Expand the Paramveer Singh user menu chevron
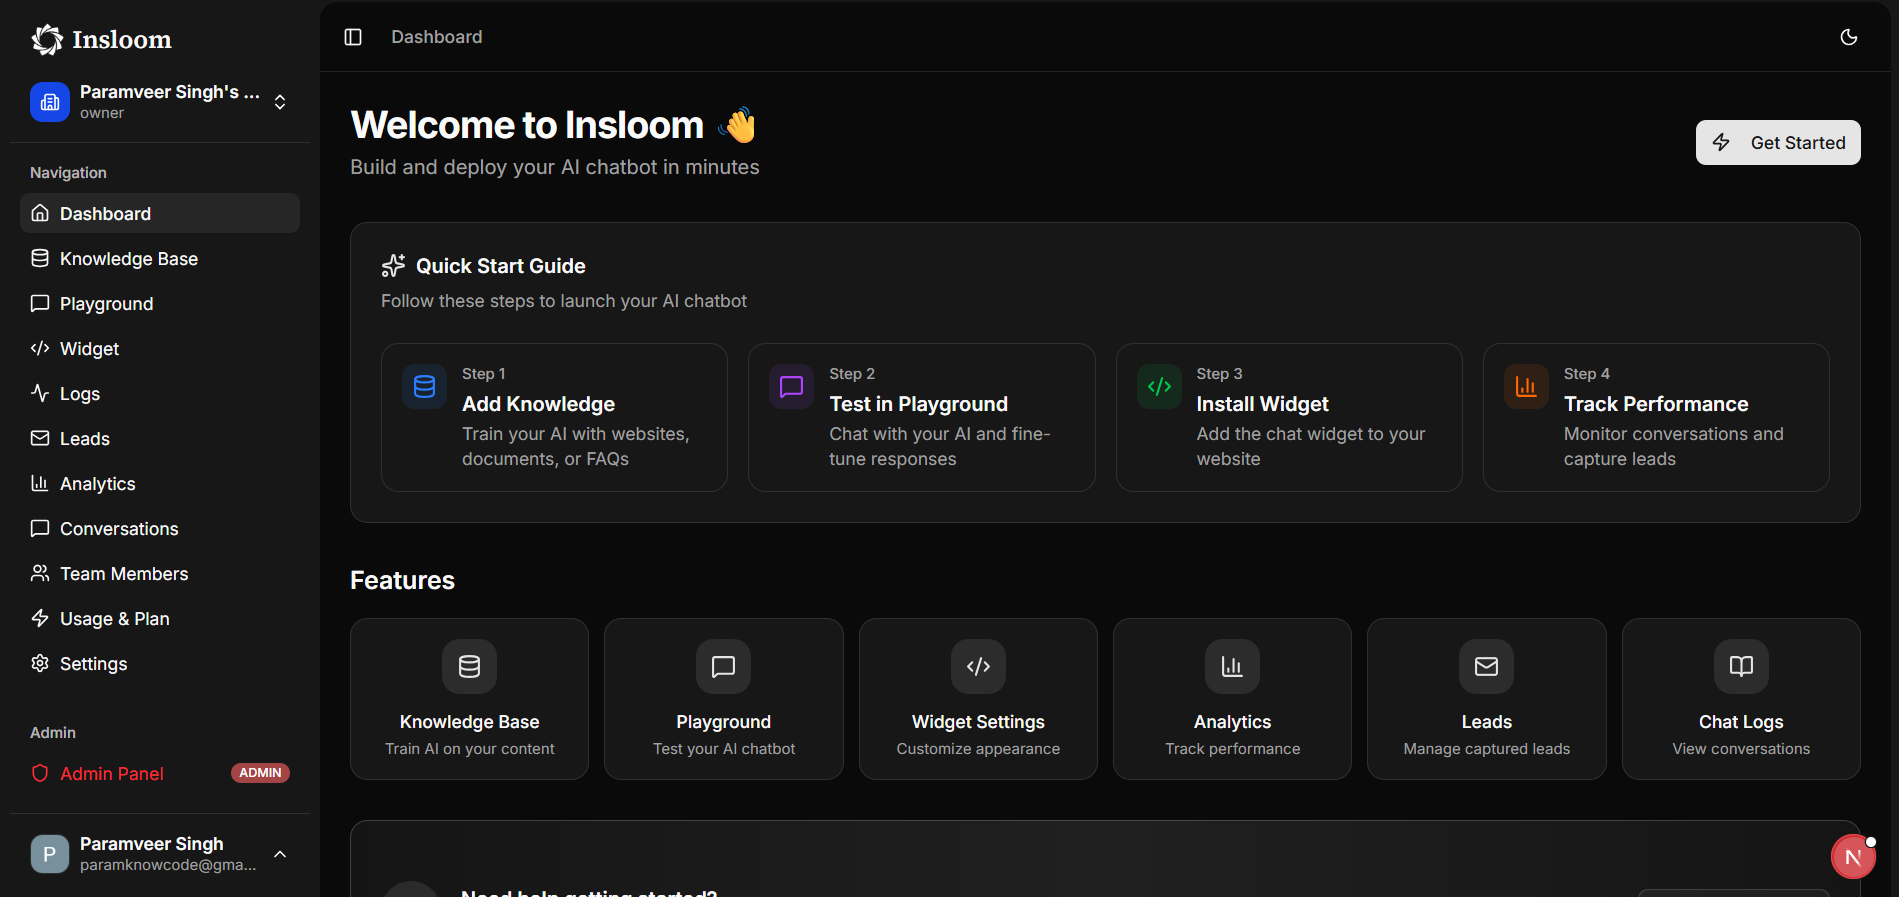Screen dimensions: 1899x897 [x=280, y=854]
